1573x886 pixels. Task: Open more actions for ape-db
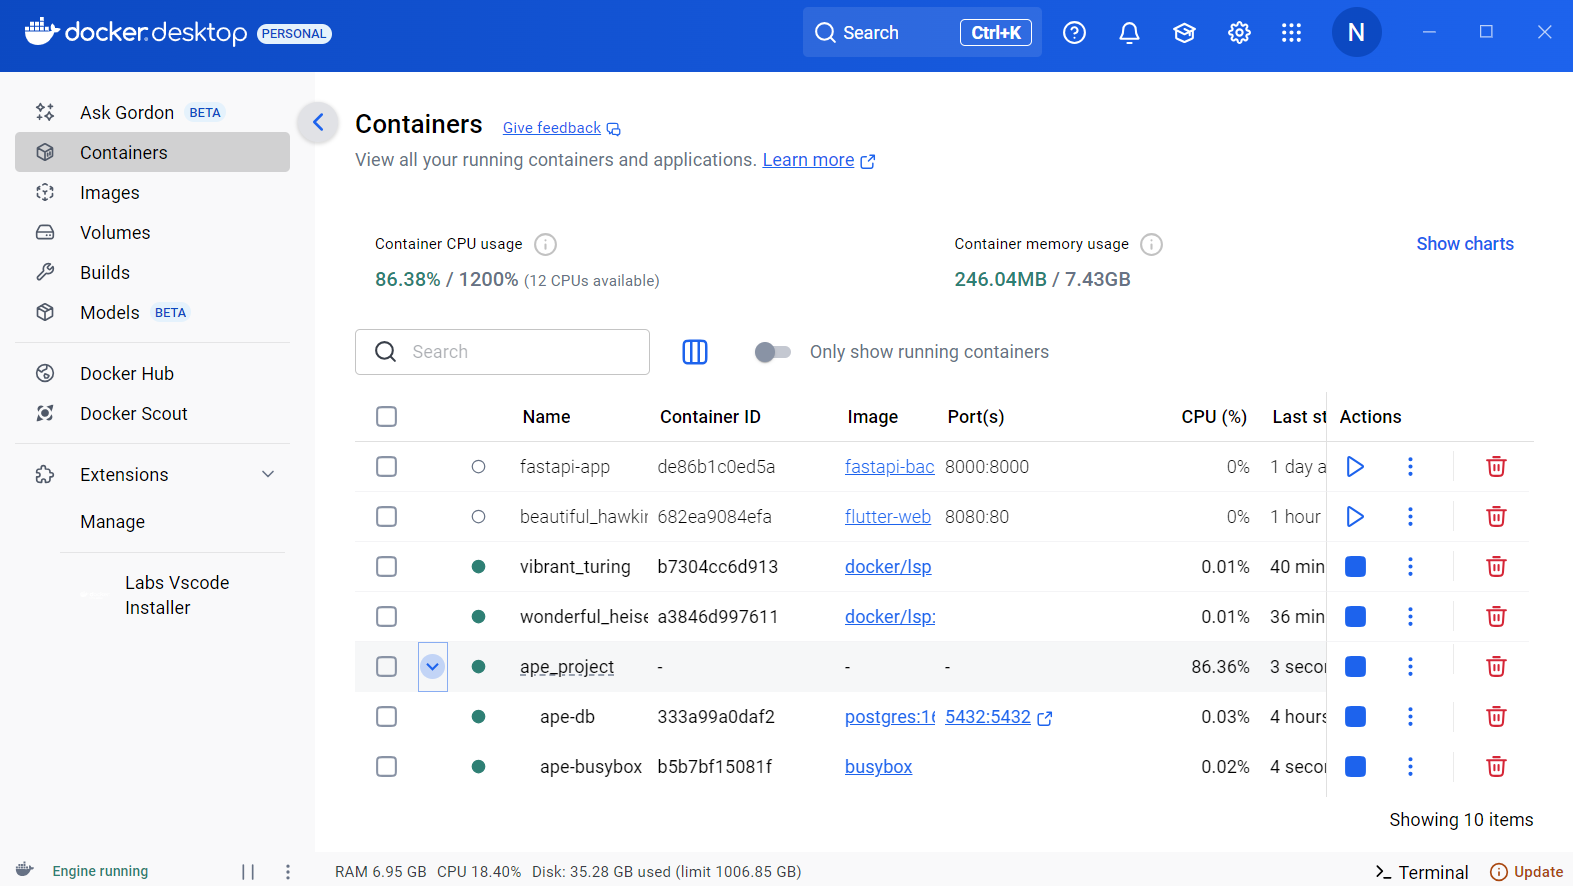(1410, 716)
